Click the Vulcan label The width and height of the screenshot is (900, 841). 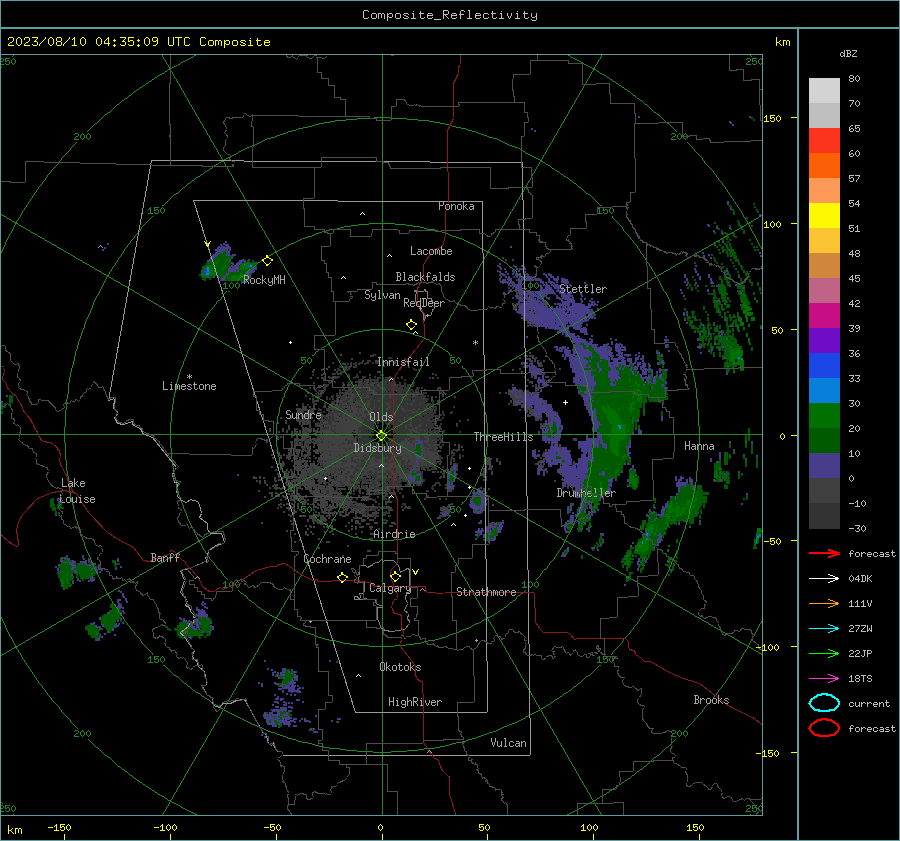tap(509, 743)
